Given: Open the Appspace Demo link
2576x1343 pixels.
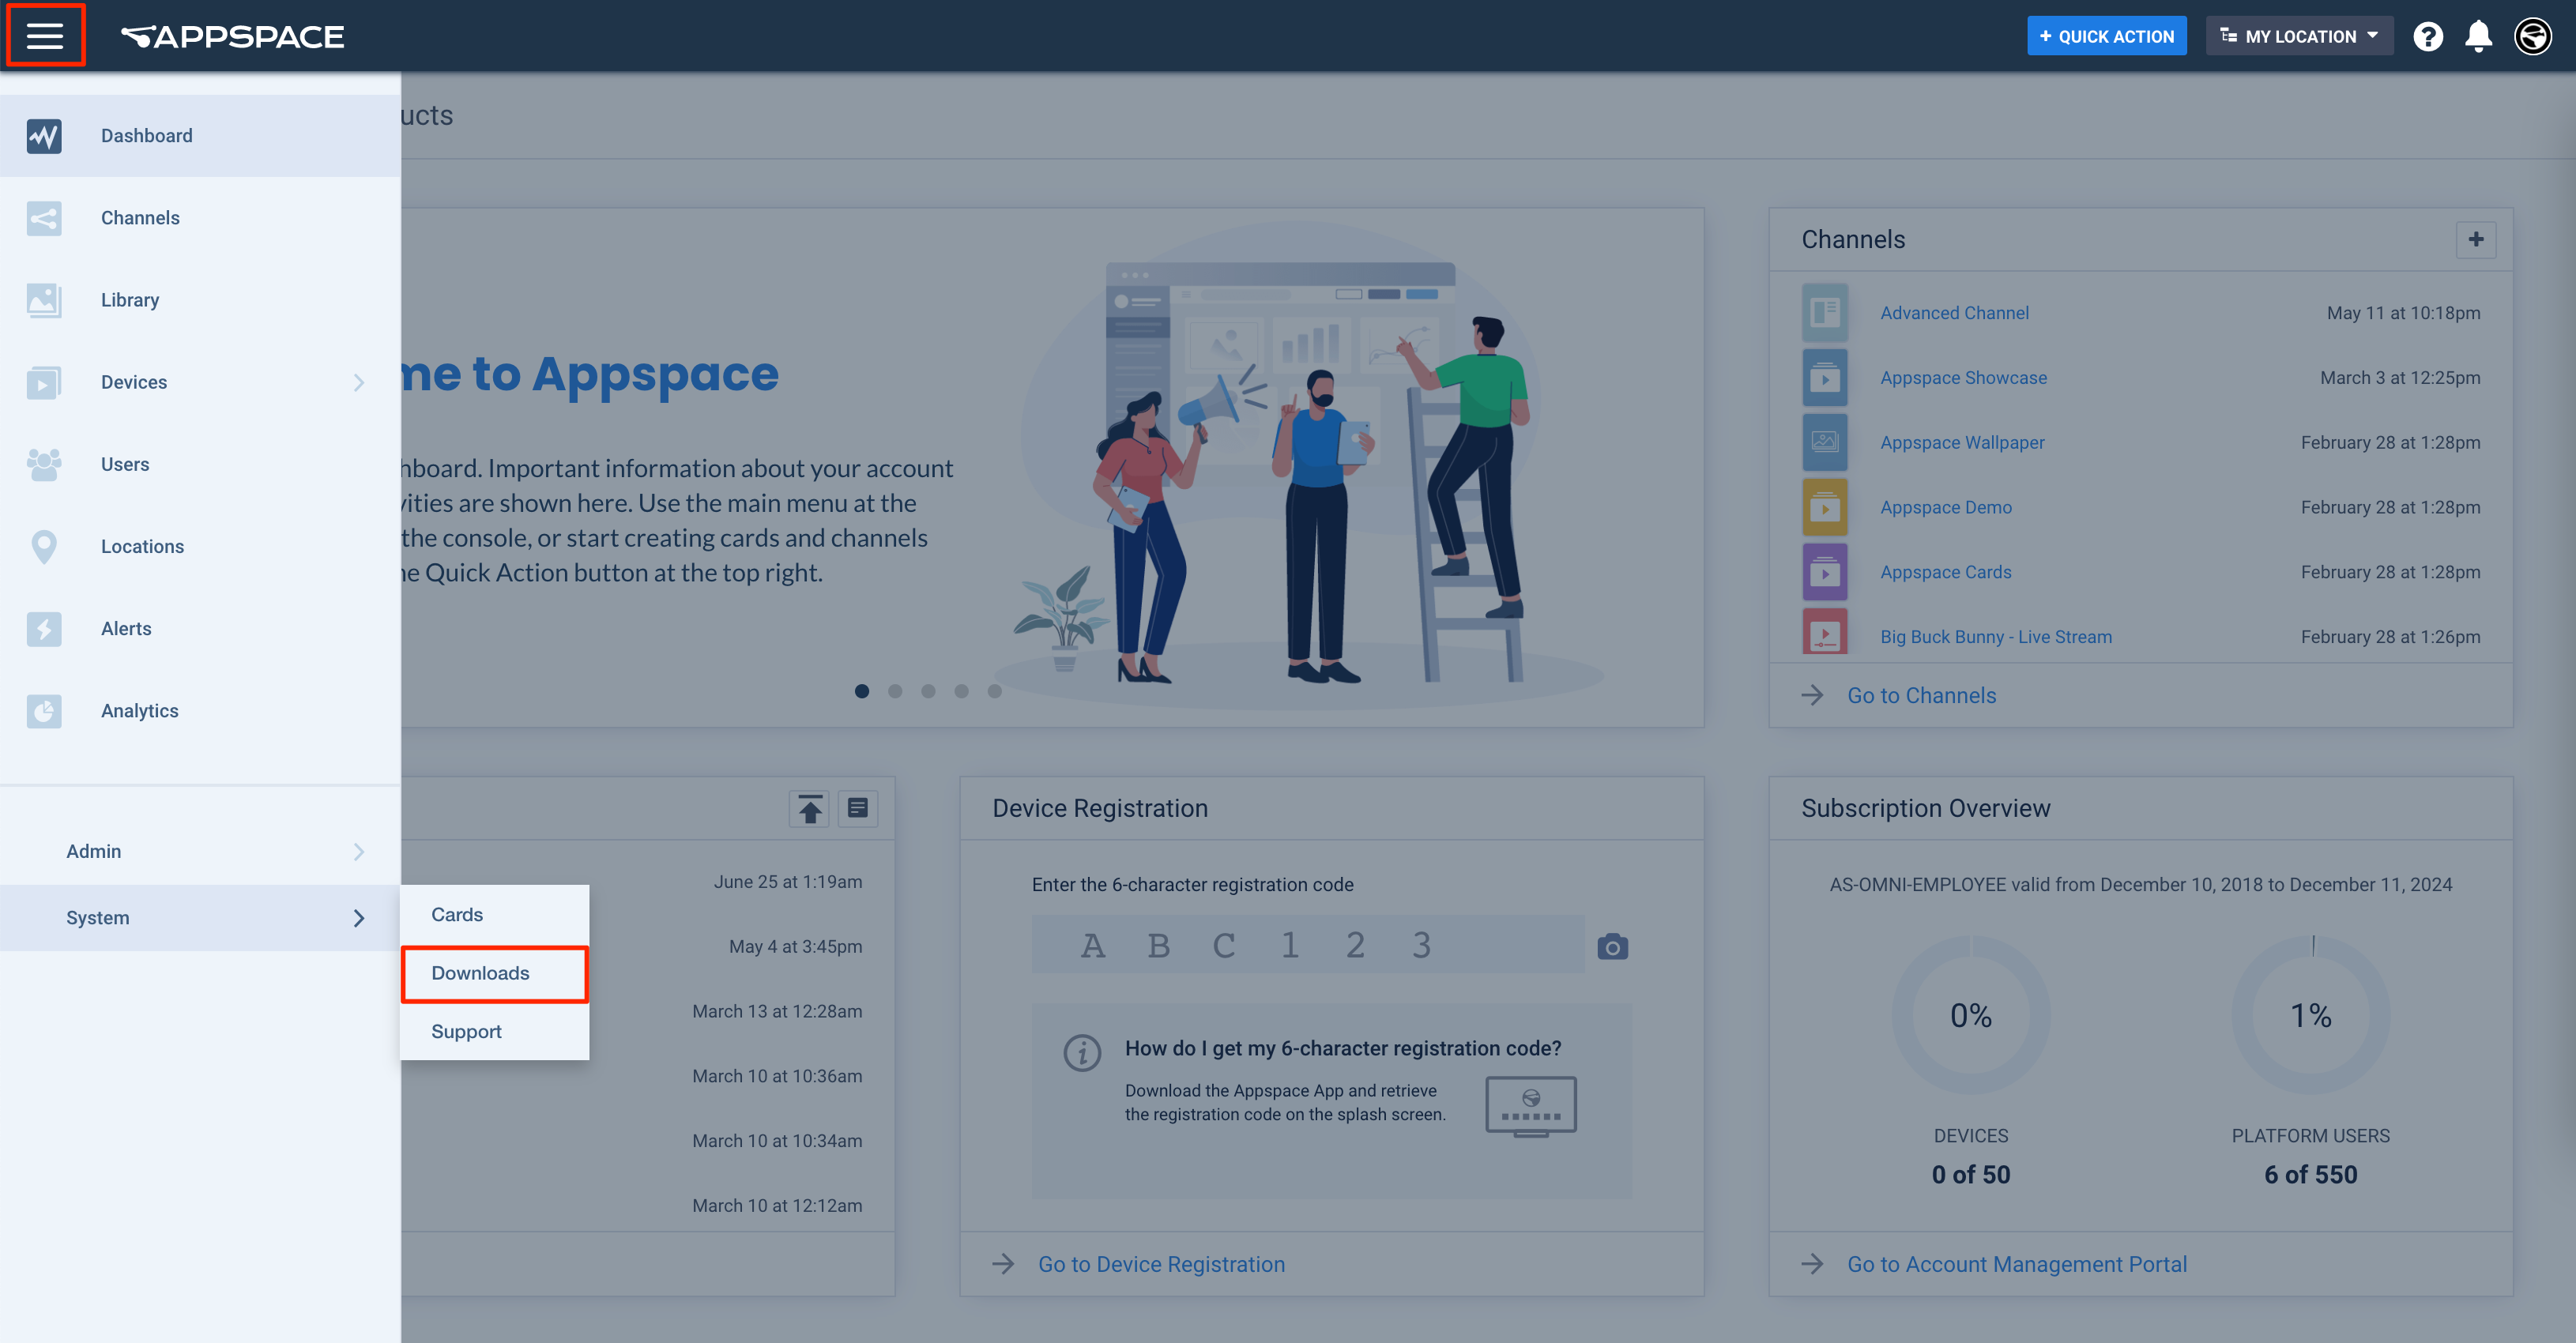Looking at the screenshot, I should click(x=1946, y=507).
